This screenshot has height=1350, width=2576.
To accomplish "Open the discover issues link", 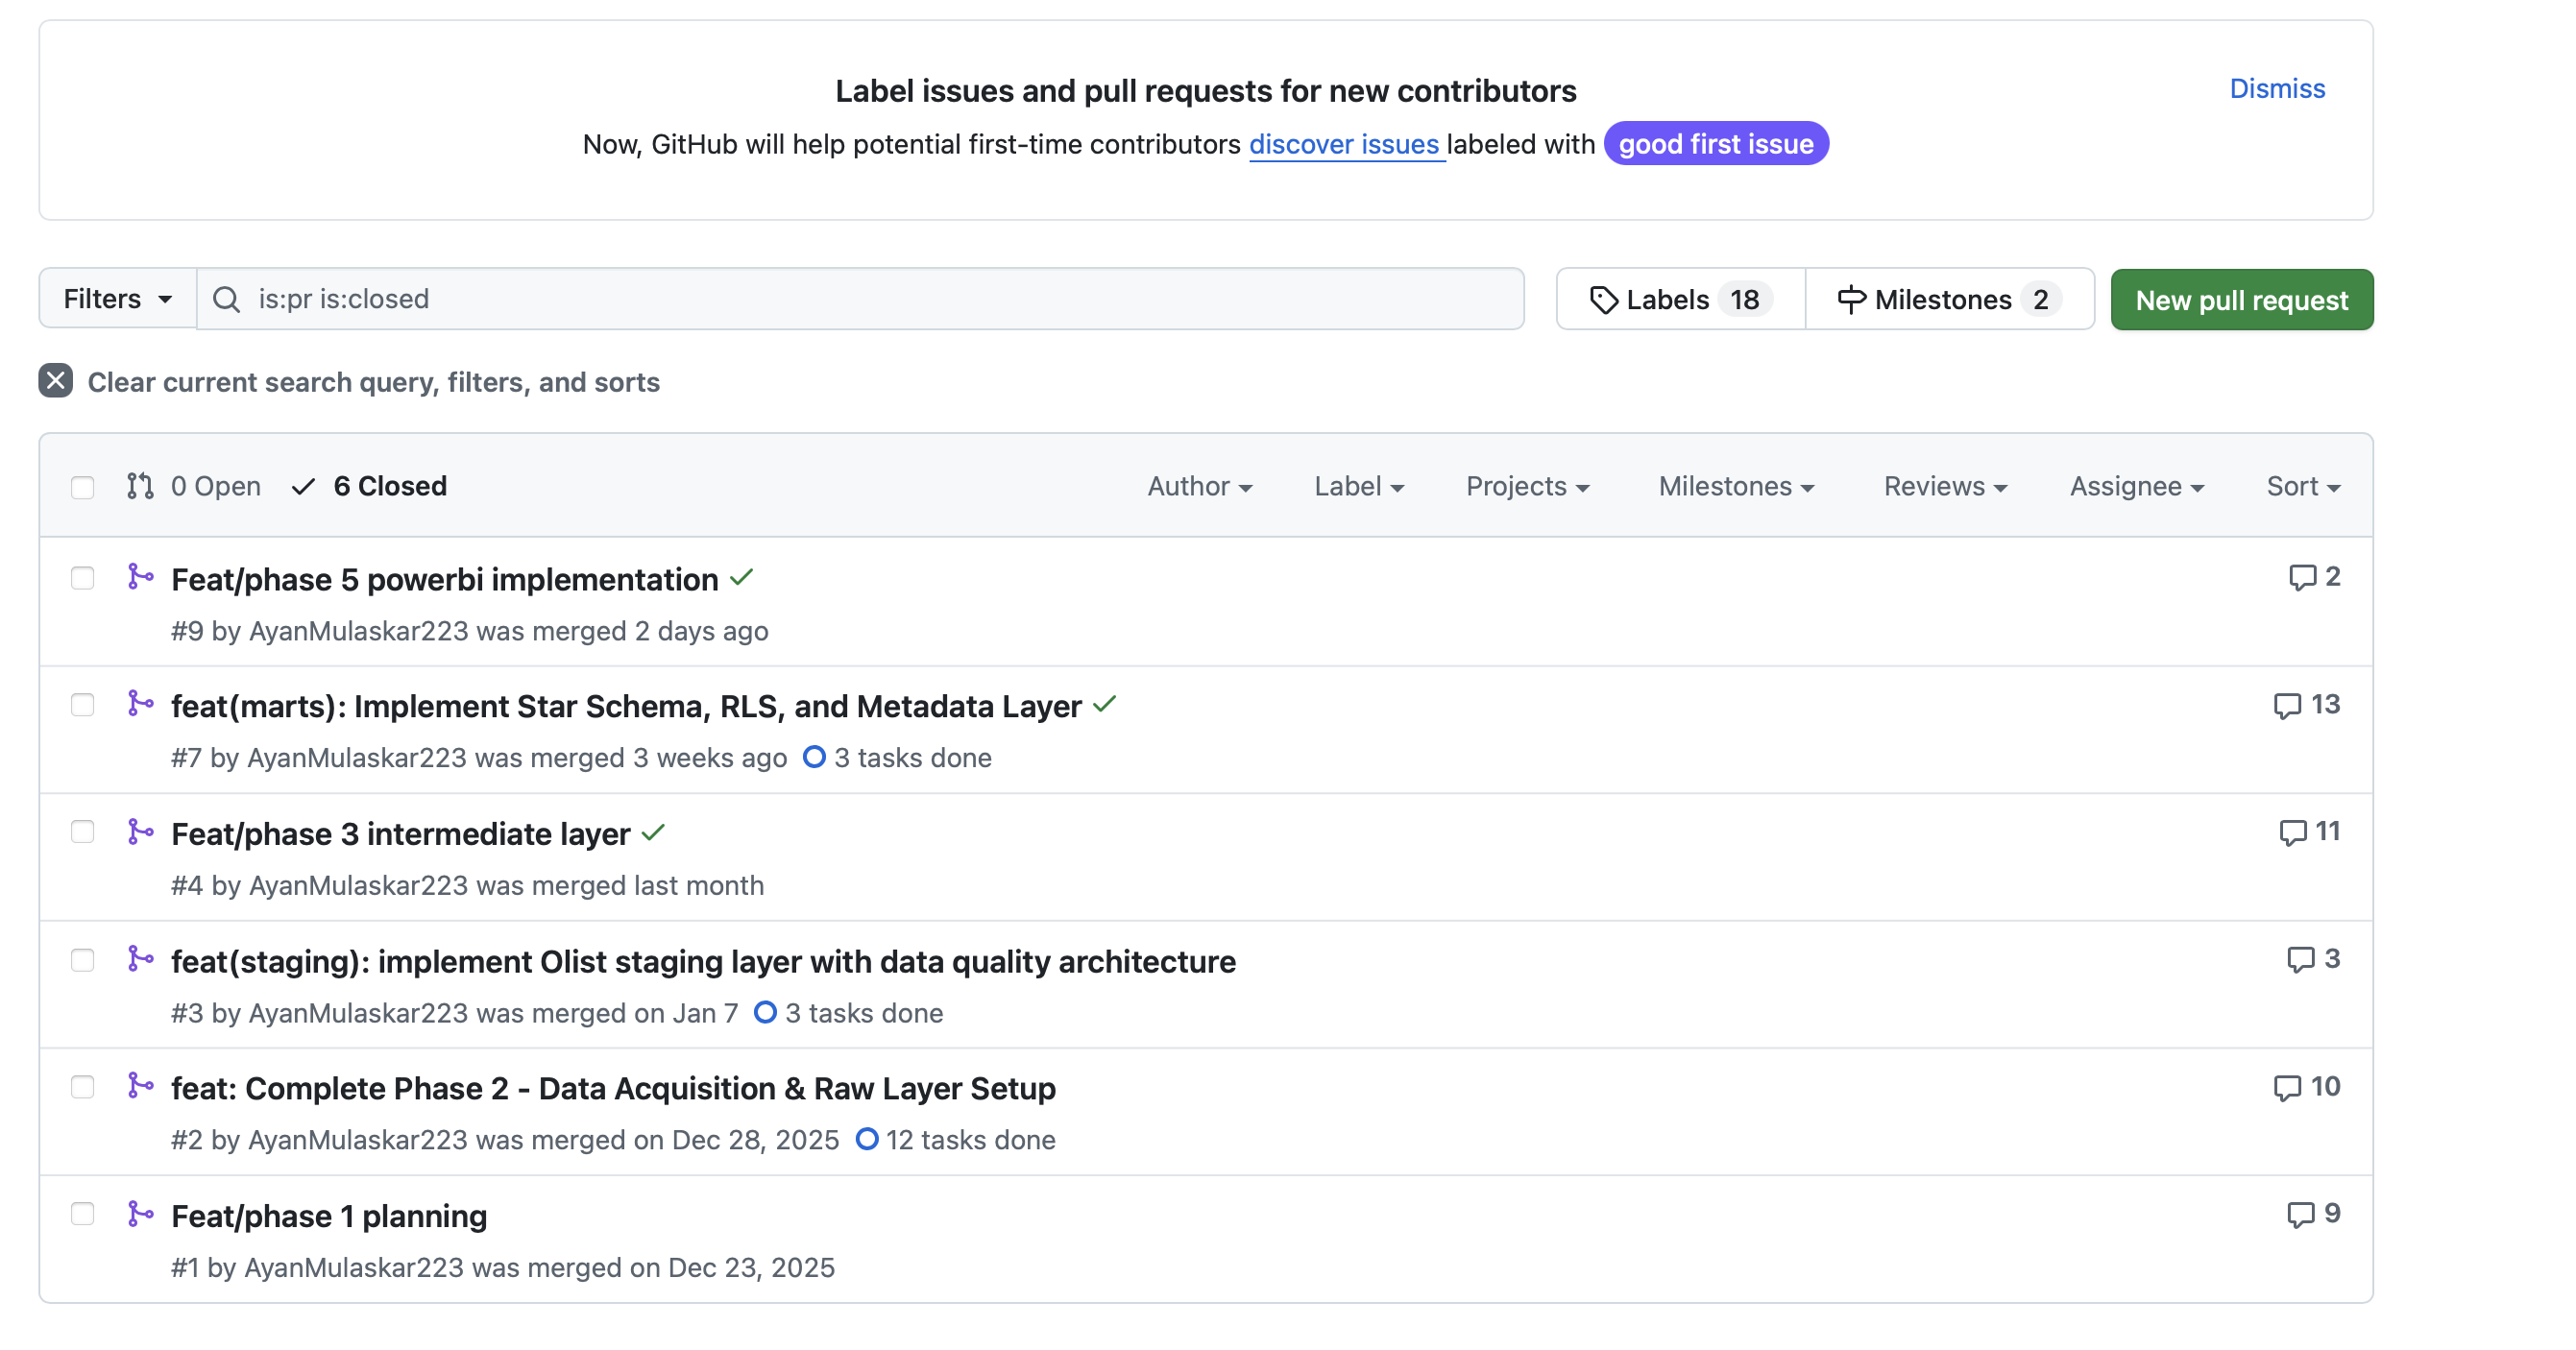I will point(1343,144).
